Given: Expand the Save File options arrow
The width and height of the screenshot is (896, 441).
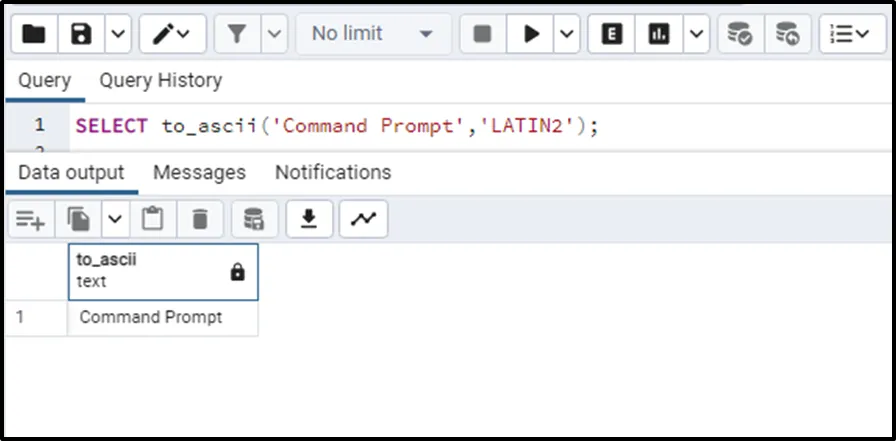Looking at the screenshot, I should click(x=118, y=34).
